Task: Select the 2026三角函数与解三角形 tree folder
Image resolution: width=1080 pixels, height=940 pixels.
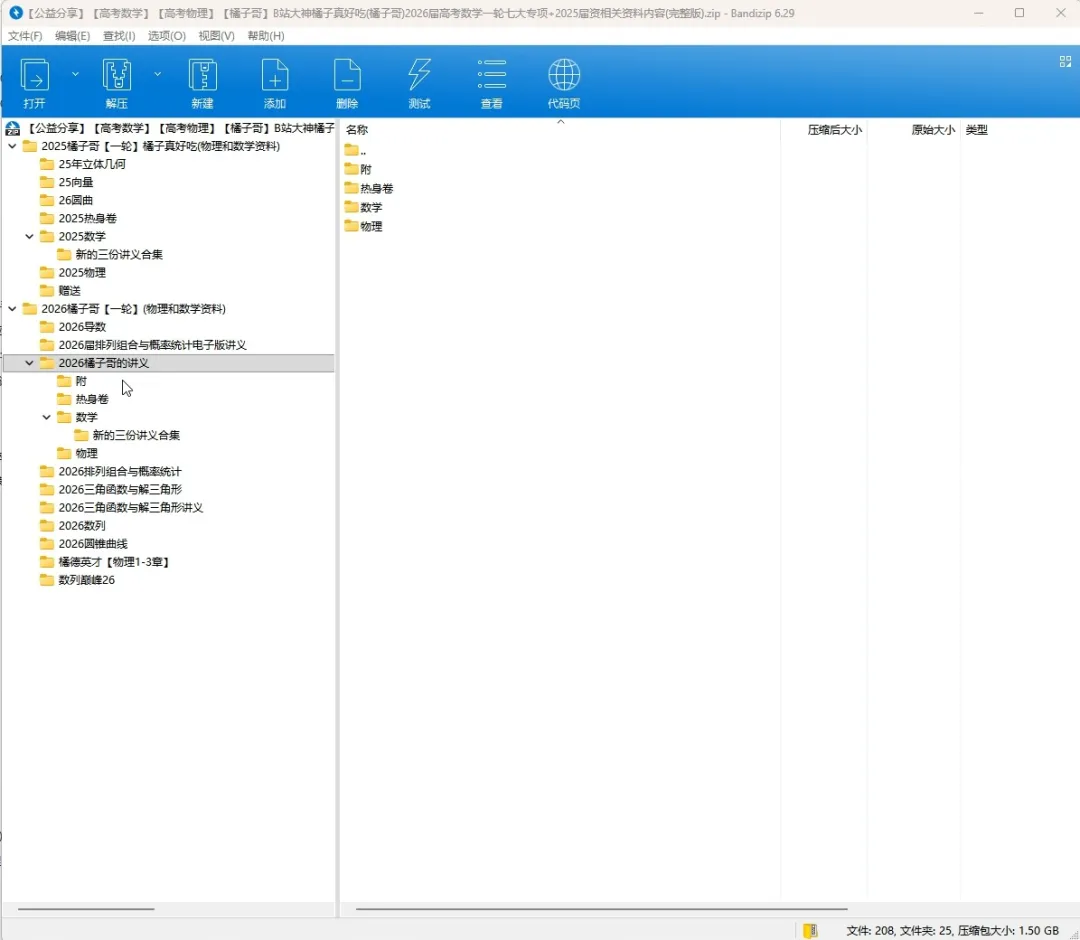Action: coord(111,489)
